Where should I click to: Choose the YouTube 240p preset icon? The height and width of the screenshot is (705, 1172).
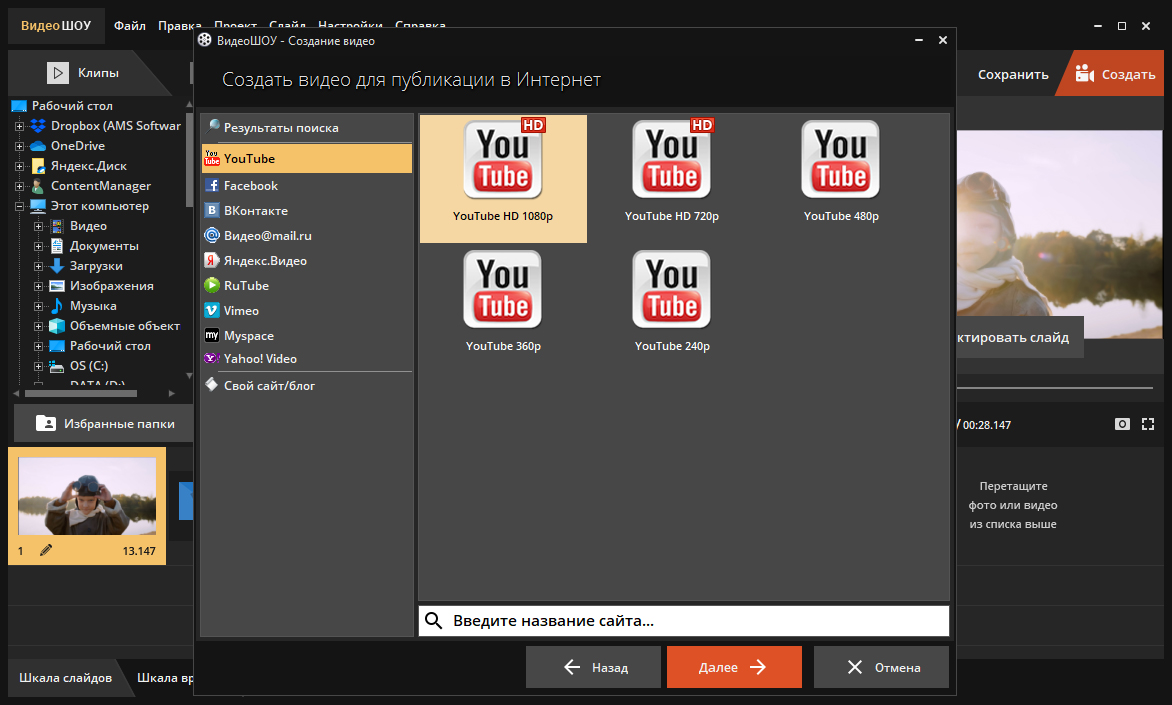[x=672, y=289]
